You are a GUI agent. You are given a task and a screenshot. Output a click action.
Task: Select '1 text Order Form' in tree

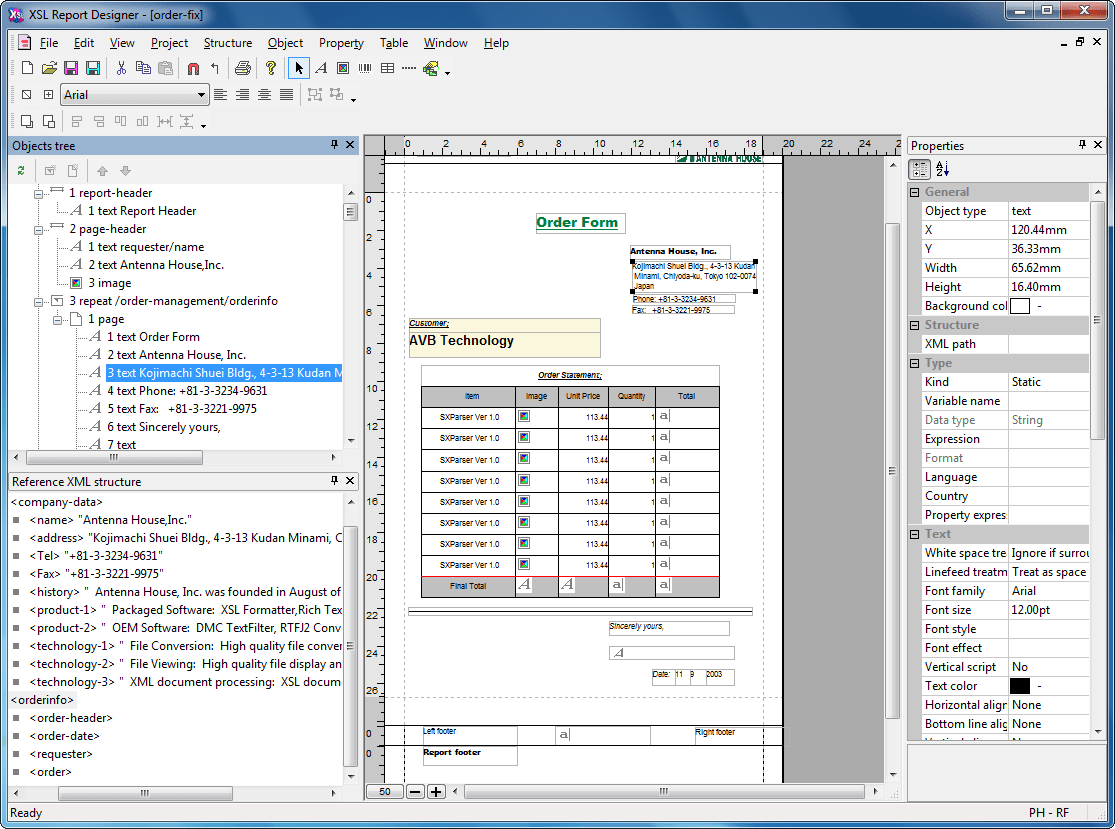(153, 336)
